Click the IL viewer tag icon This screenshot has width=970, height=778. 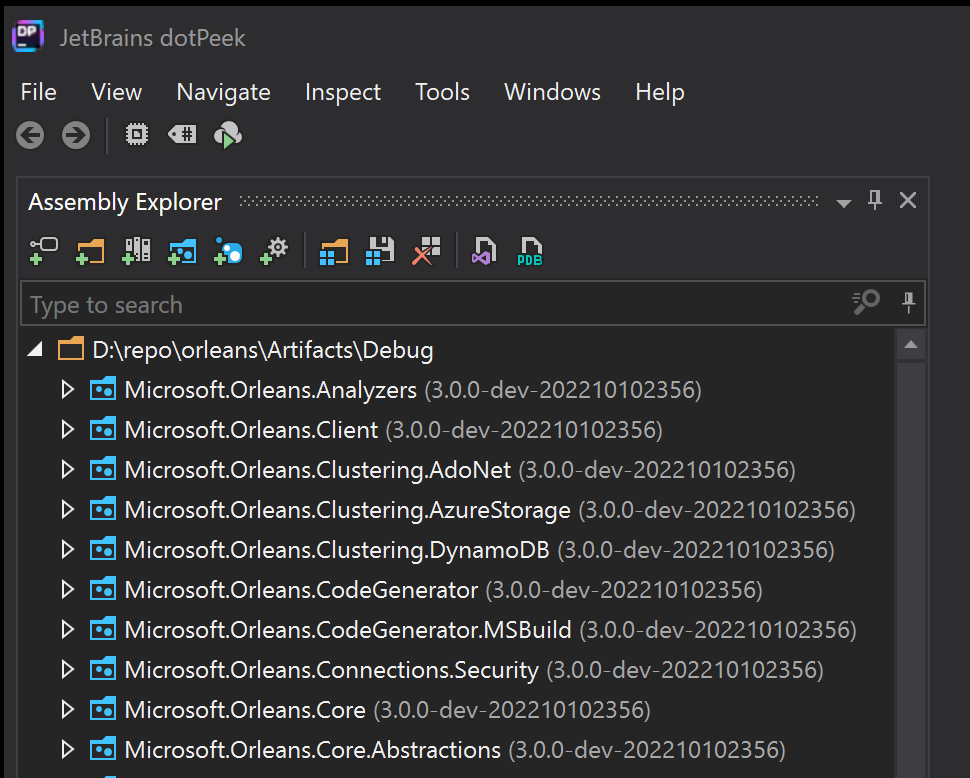(x=182, y=134)
